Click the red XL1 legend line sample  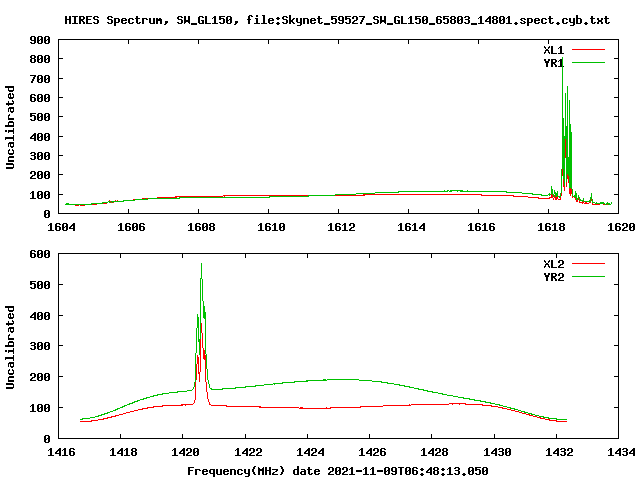[588, 50]
